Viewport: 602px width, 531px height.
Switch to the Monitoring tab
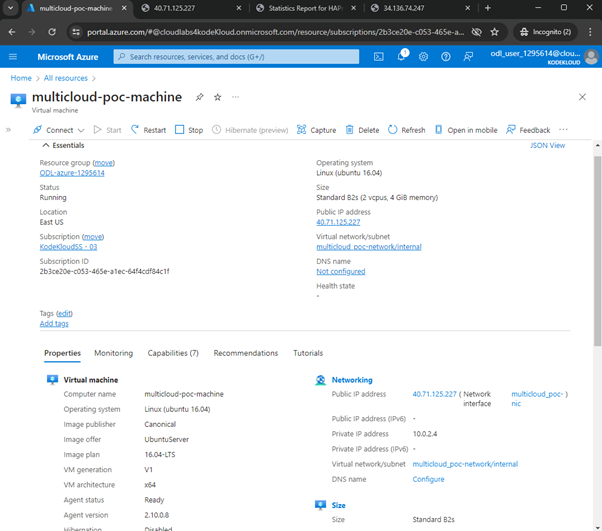coord(113,353)
